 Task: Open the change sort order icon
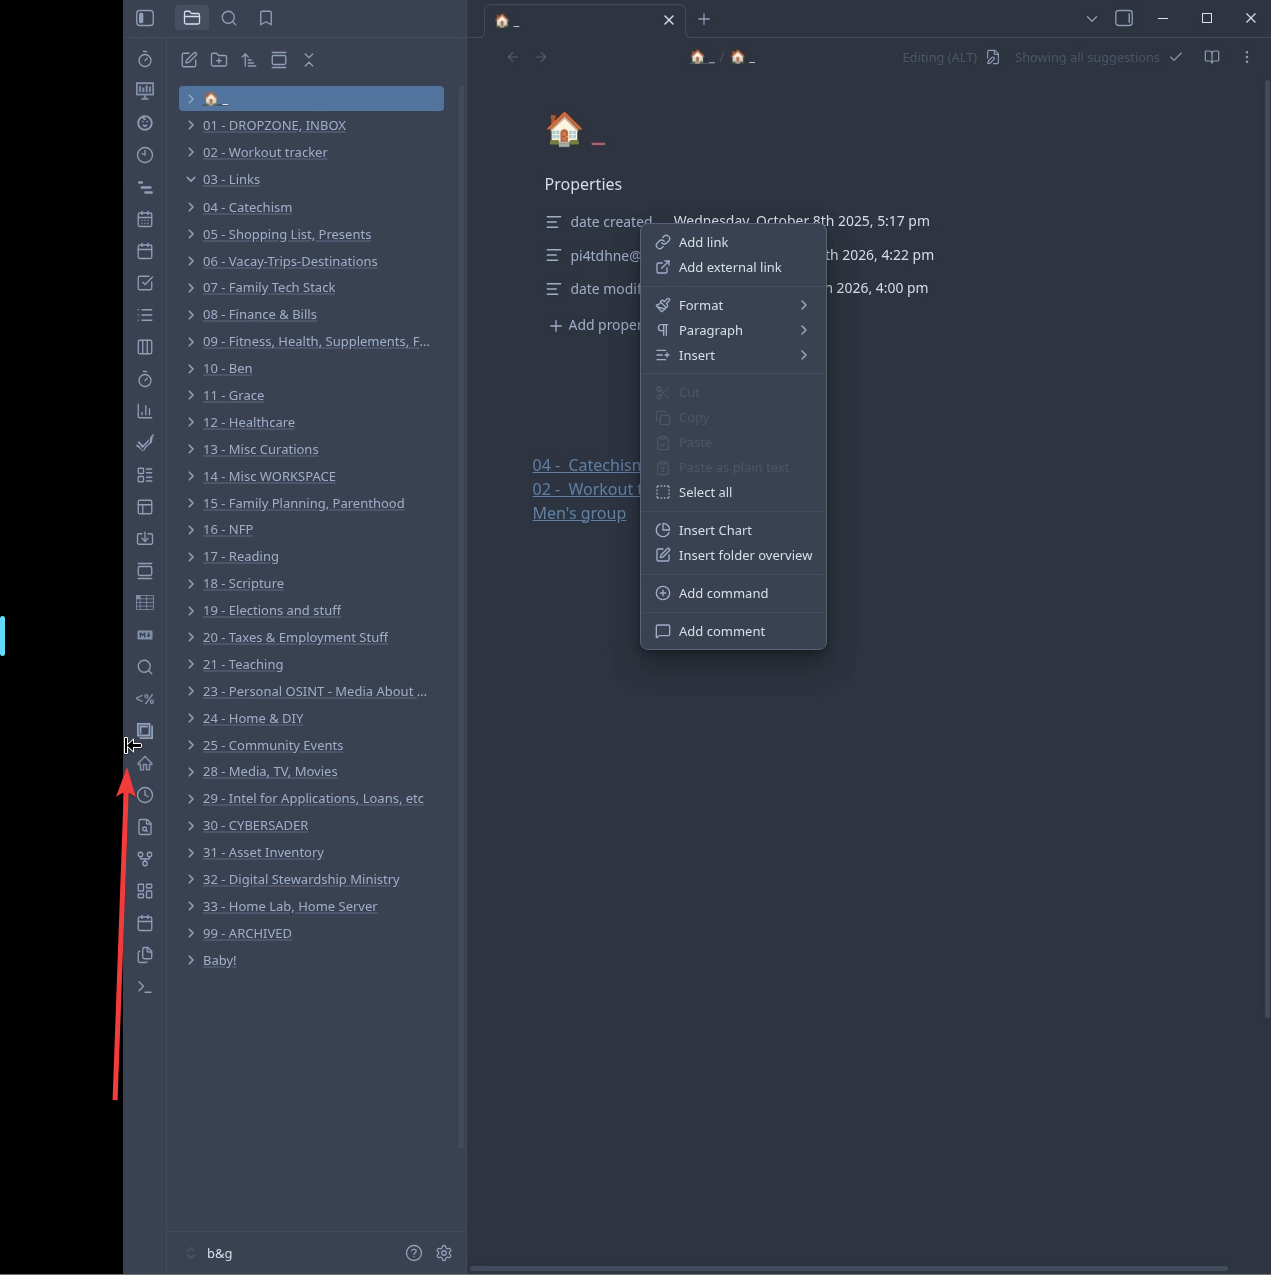pyautogui.click(x=249, y=60)
